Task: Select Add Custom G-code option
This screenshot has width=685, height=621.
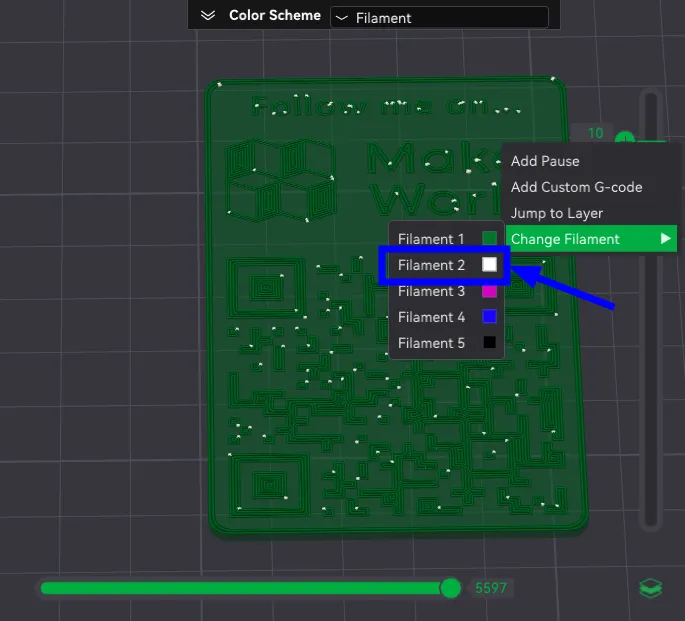Action: [576, 187]
